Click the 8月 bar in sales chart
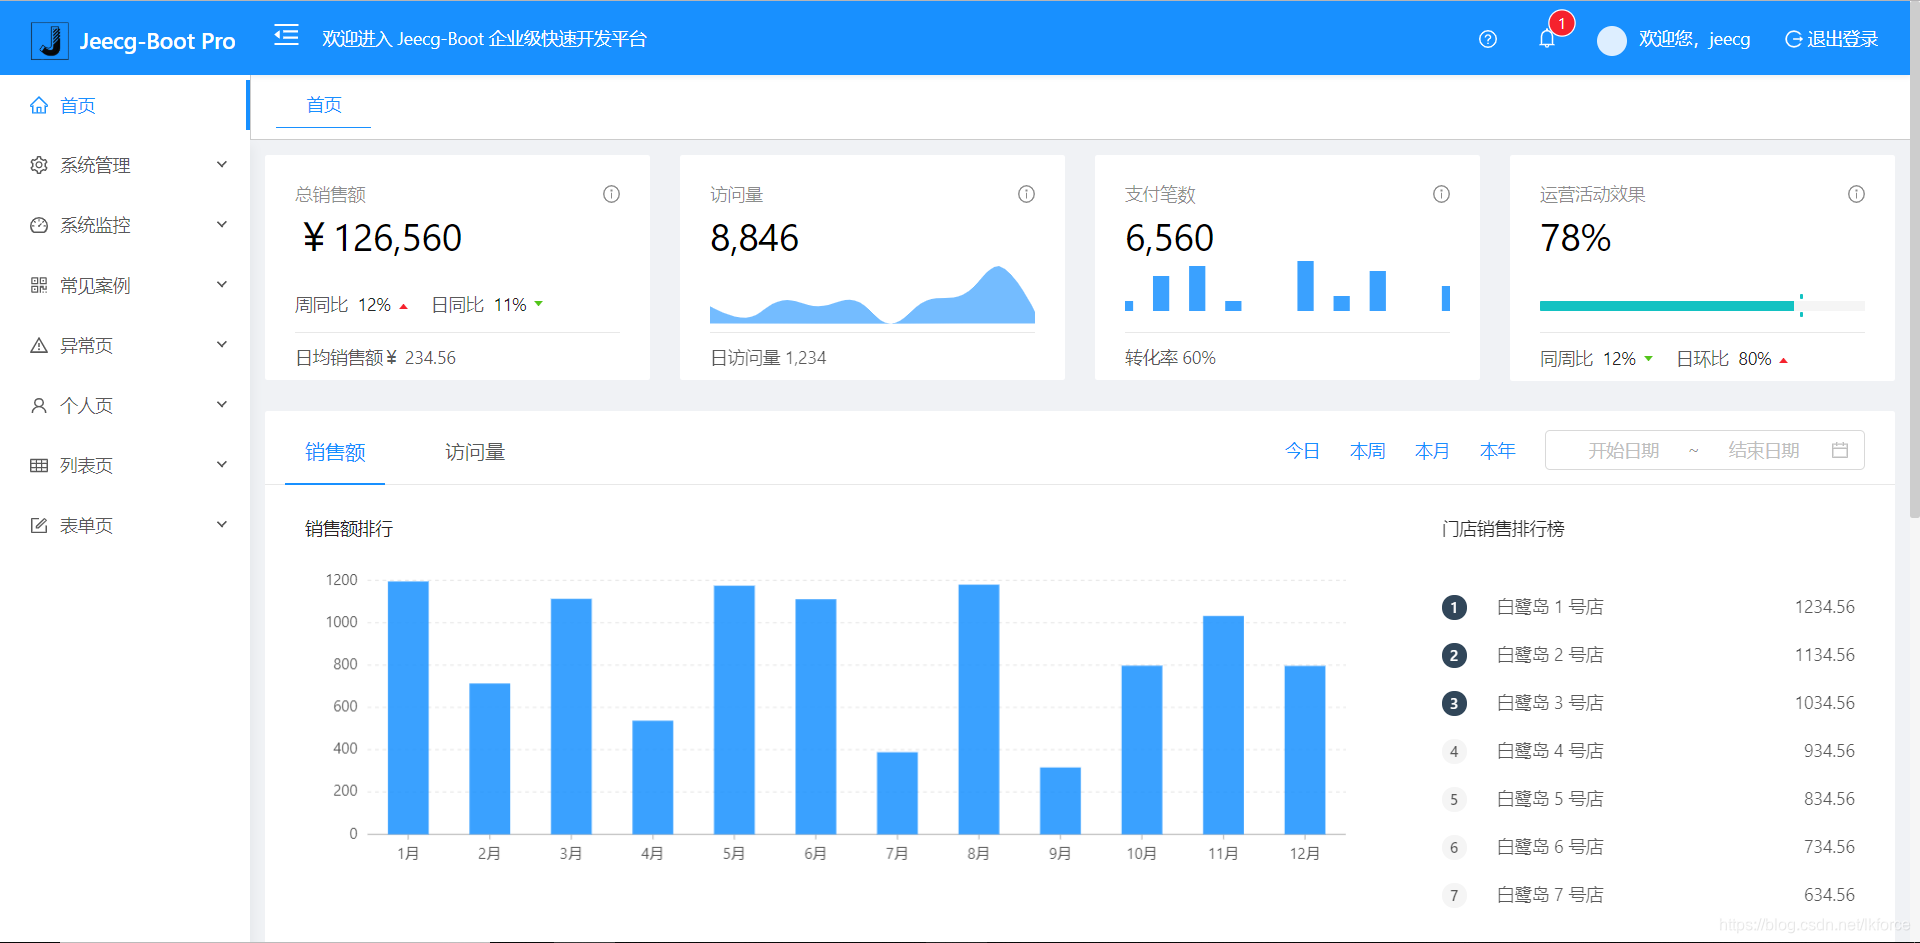The width and height of the screenshot is (1920, 943). [978, 709]
